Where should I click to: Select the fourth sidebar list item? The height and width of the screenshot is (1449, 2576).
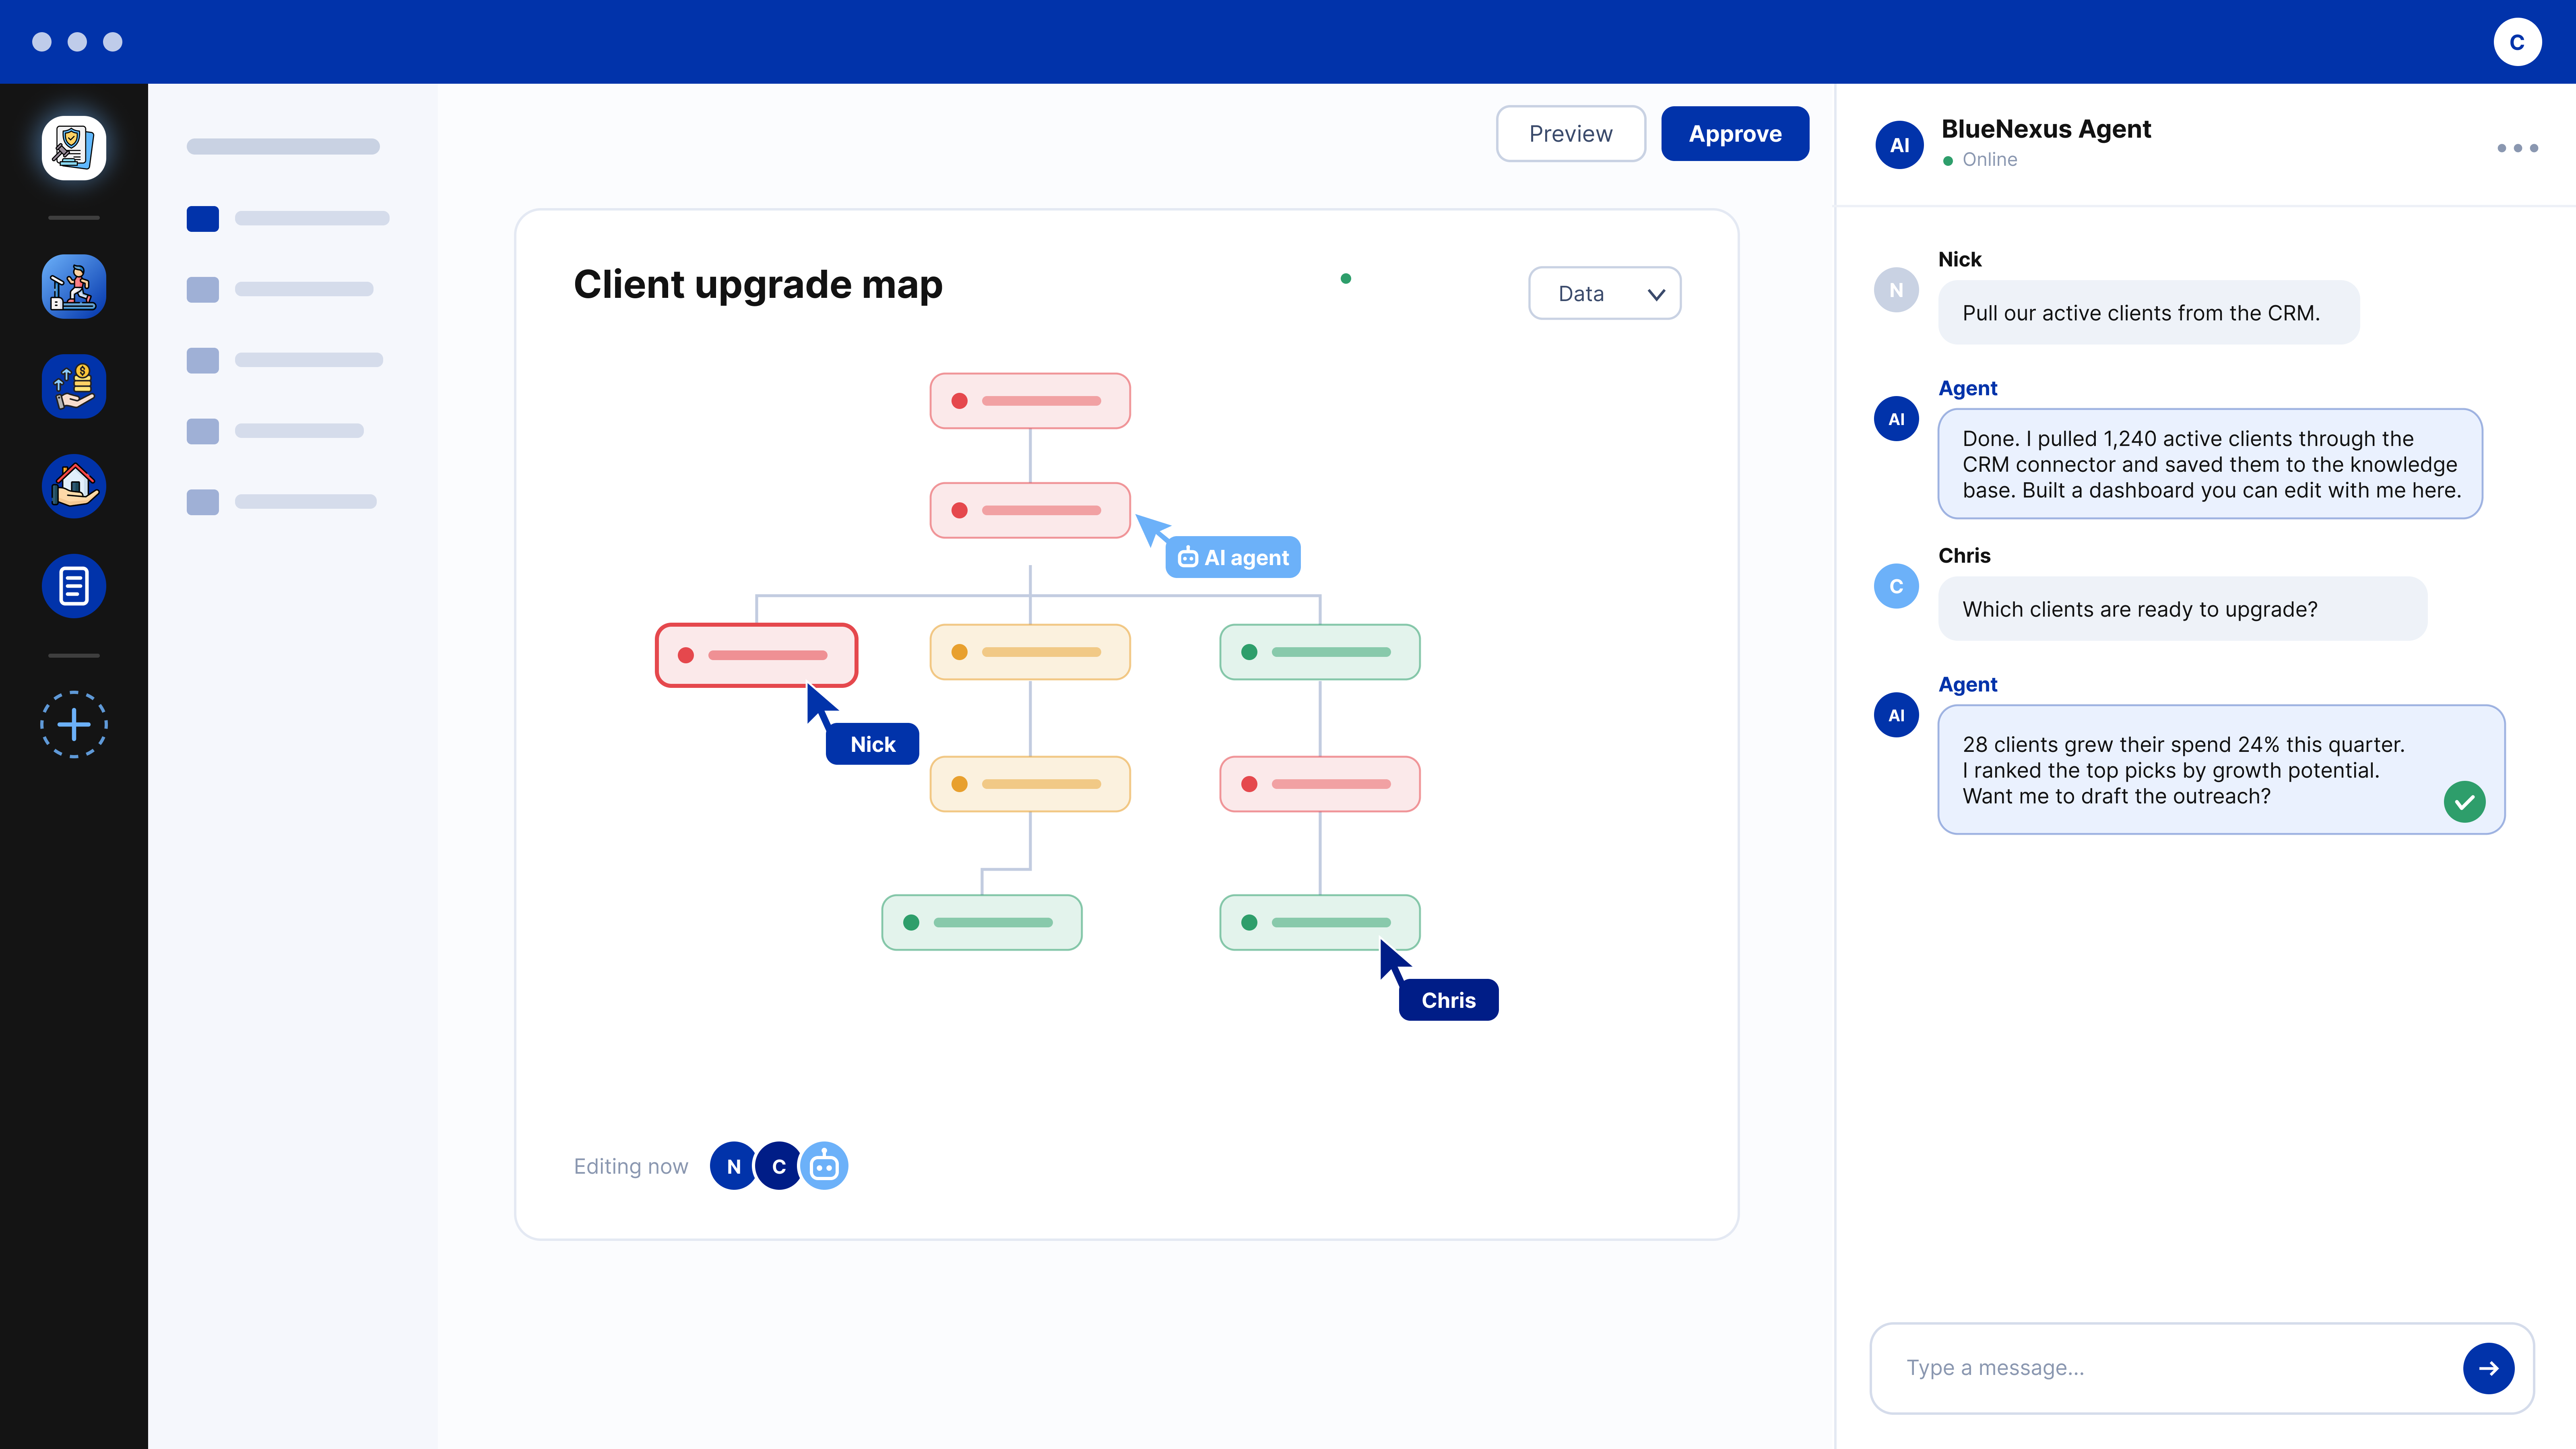coord(275,431)
